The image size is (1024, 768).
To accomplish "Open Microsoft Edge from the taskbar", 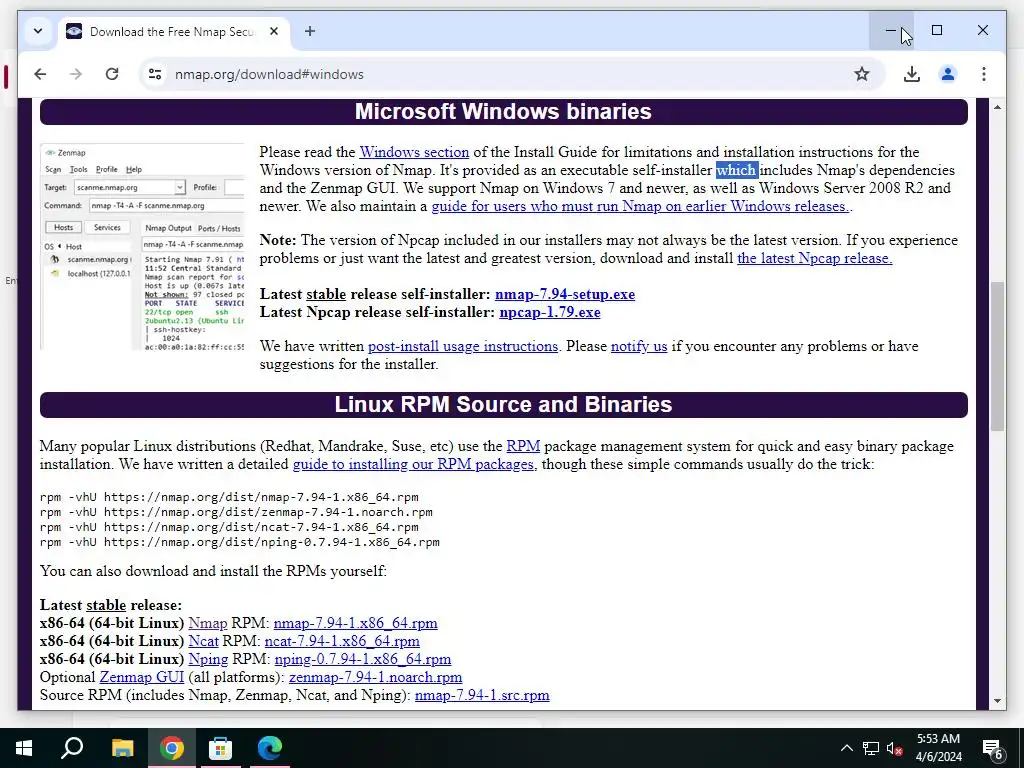I will click(x=269, y=748).
